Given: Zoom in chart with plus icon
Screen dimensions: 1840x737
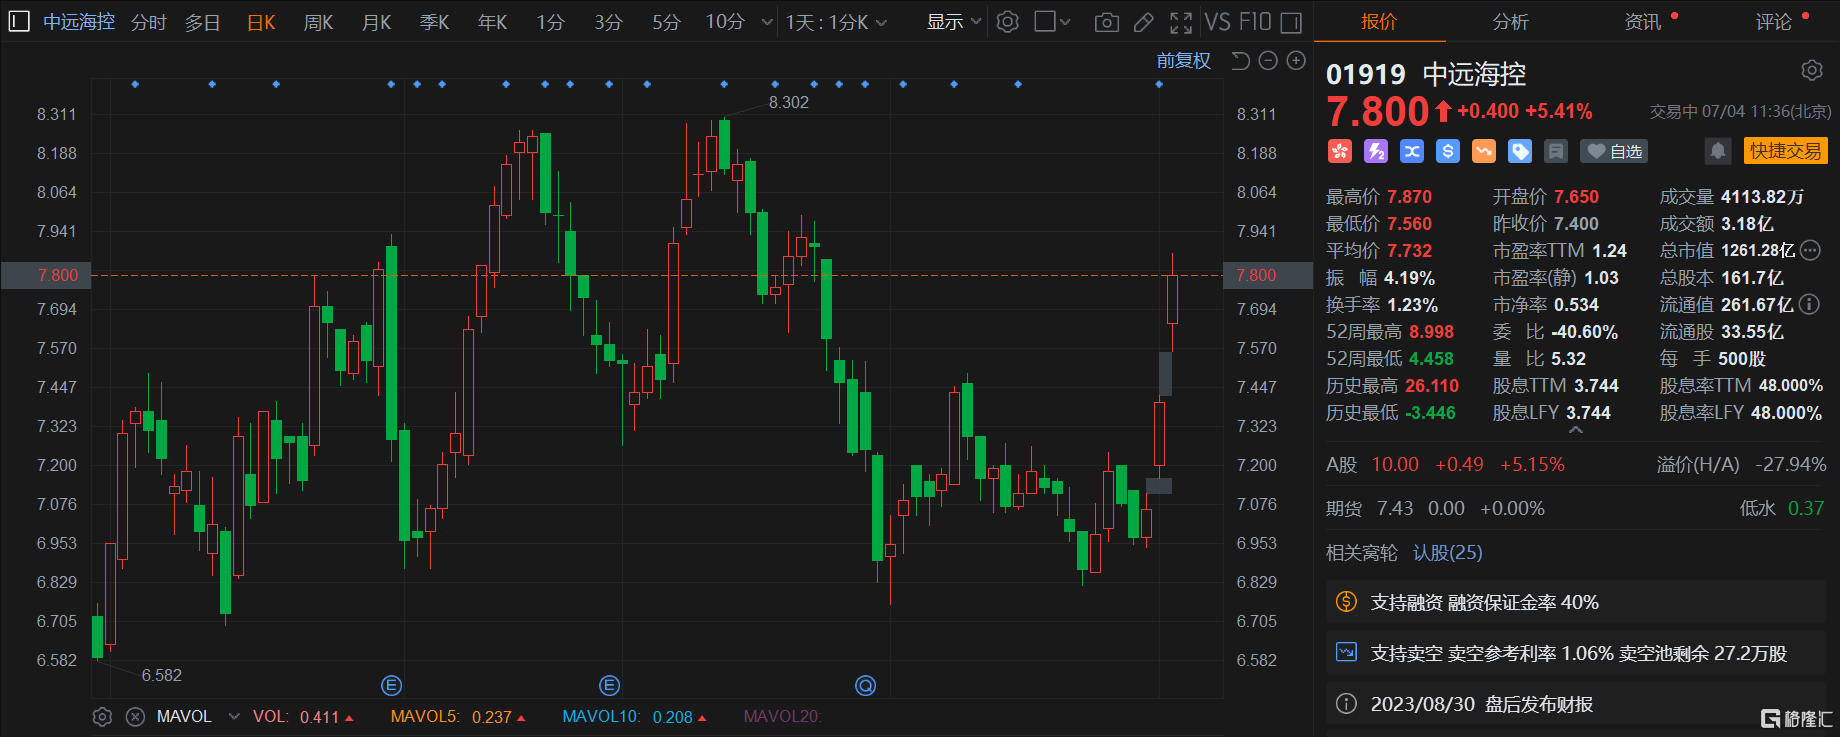Looking at the screenshot, I should tap(1296, 61).
